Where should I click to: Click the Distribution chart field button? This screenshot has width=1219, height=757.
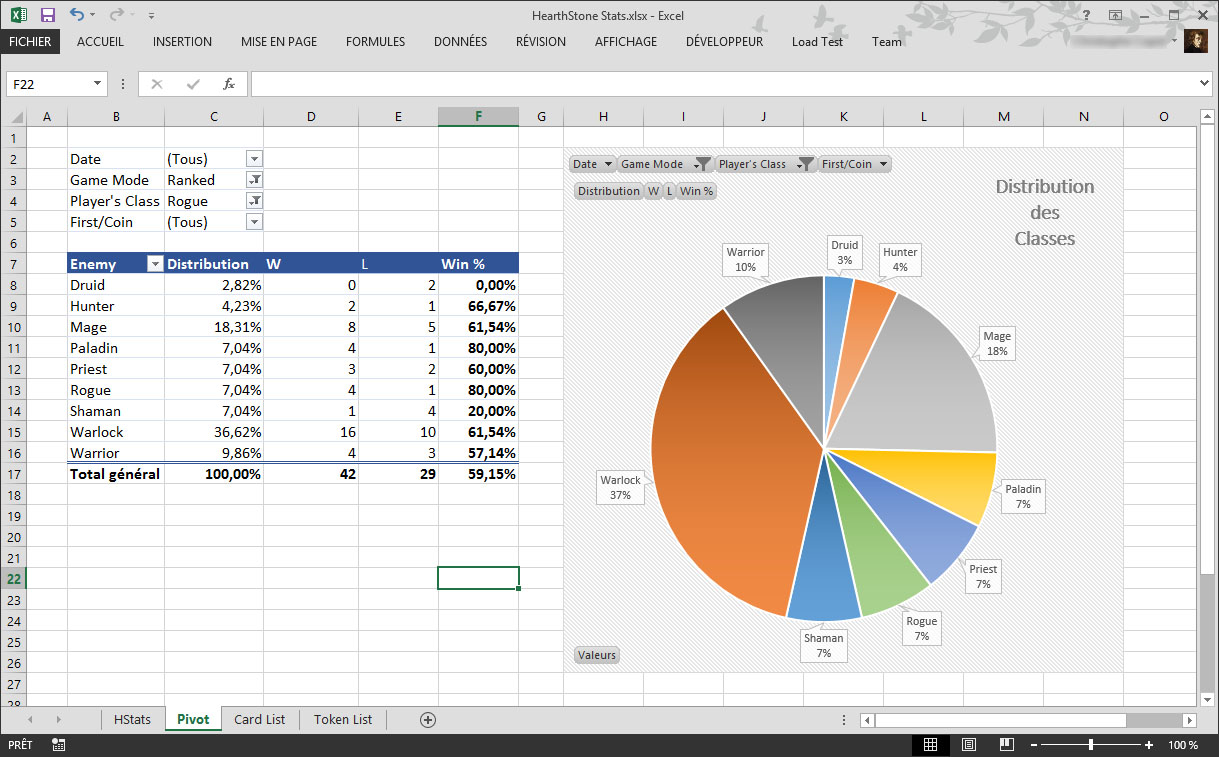(608, 191)
